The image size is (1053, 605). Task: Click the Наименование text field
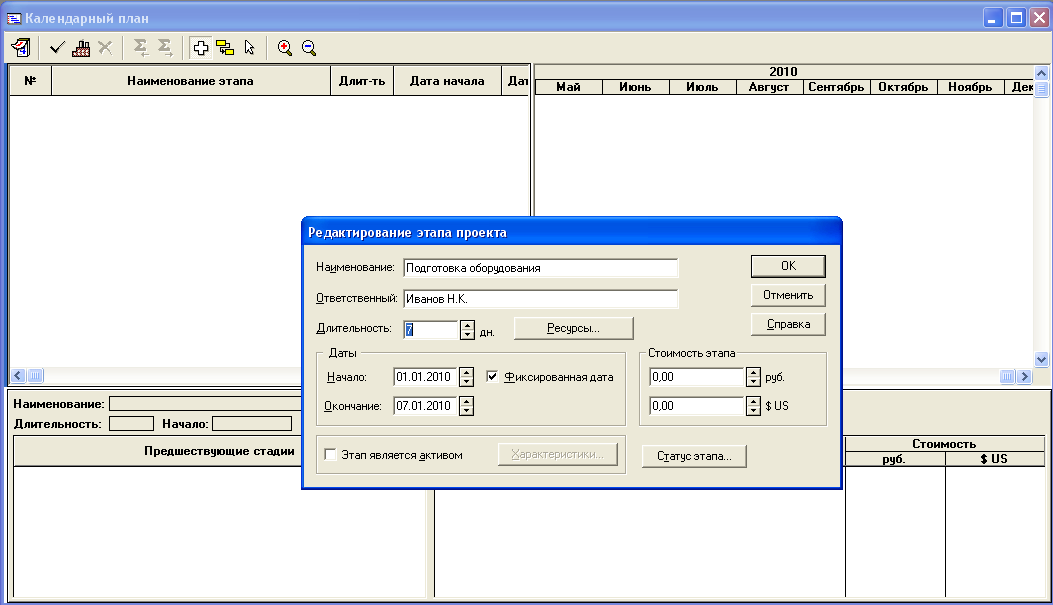[x=540, y=268]
